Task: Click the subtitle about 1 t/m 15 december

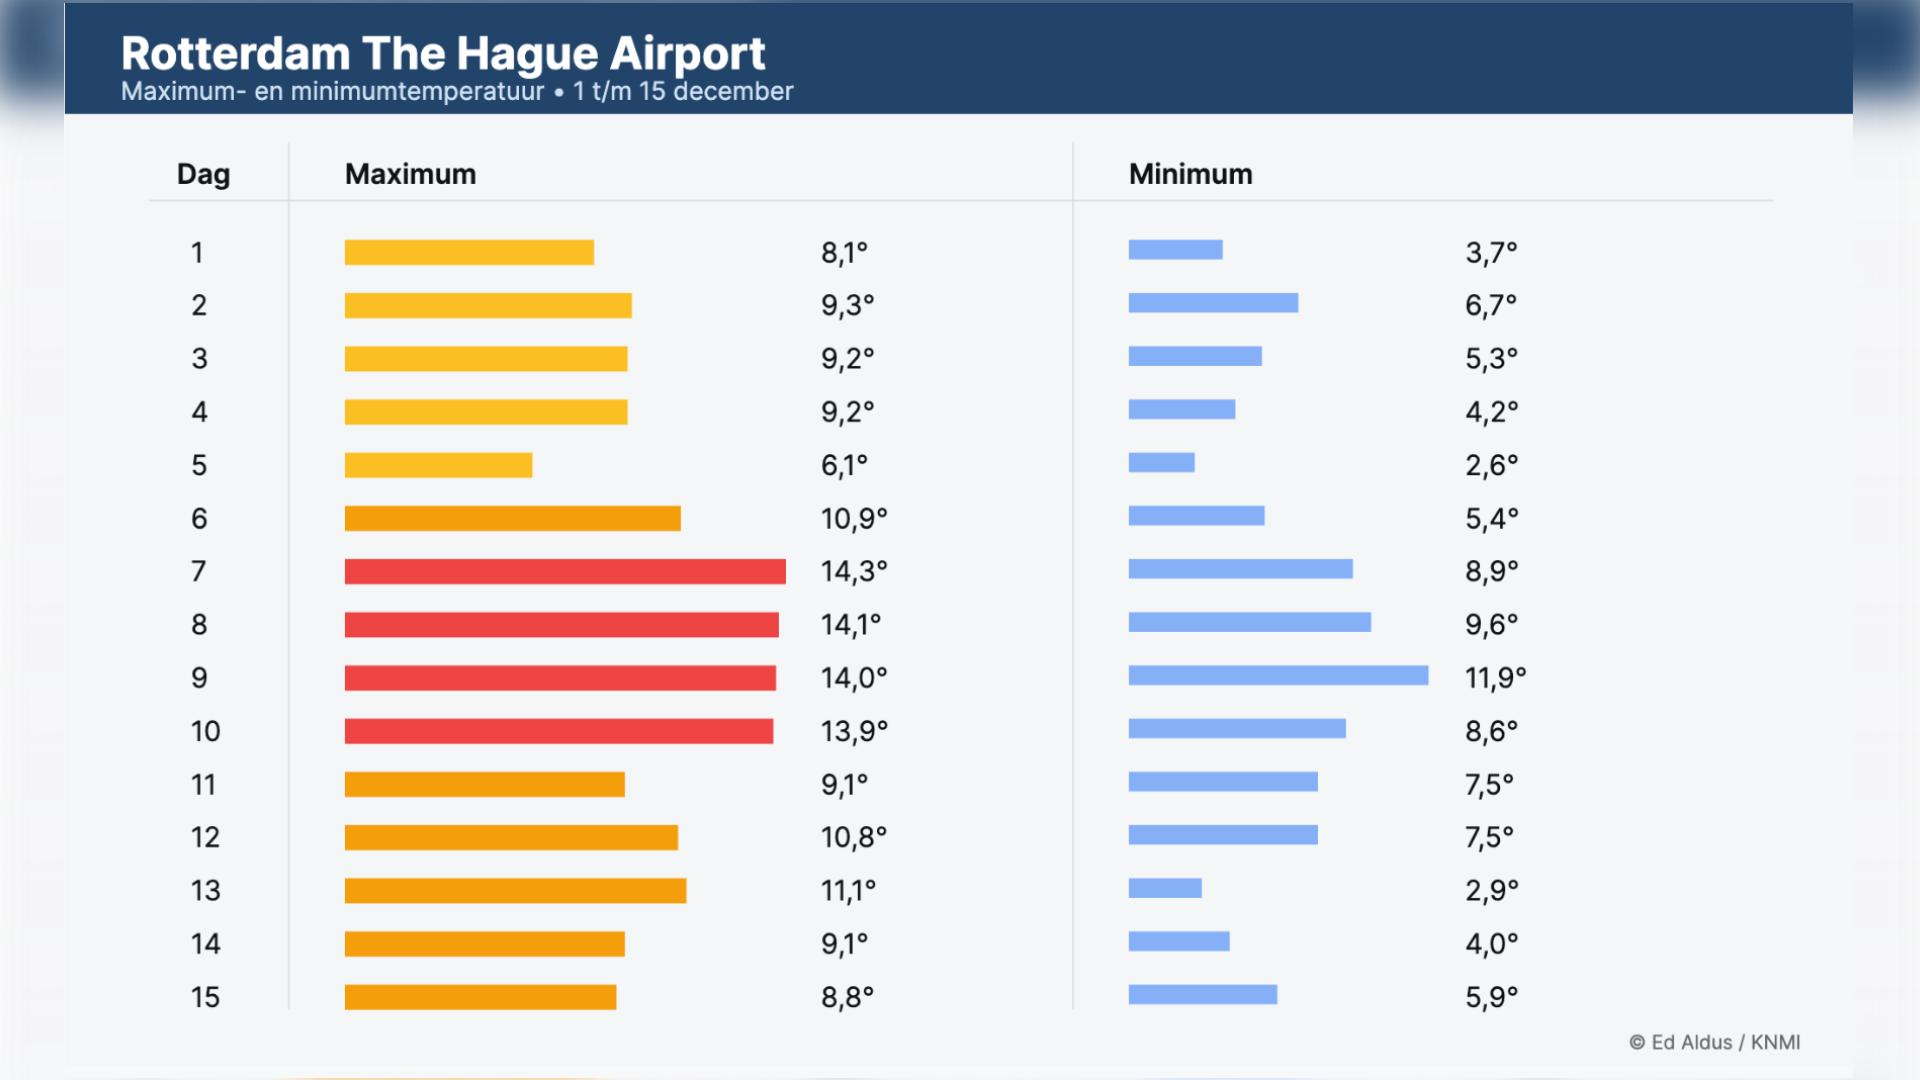Action: pyautogui.click(x=457, y=91)
